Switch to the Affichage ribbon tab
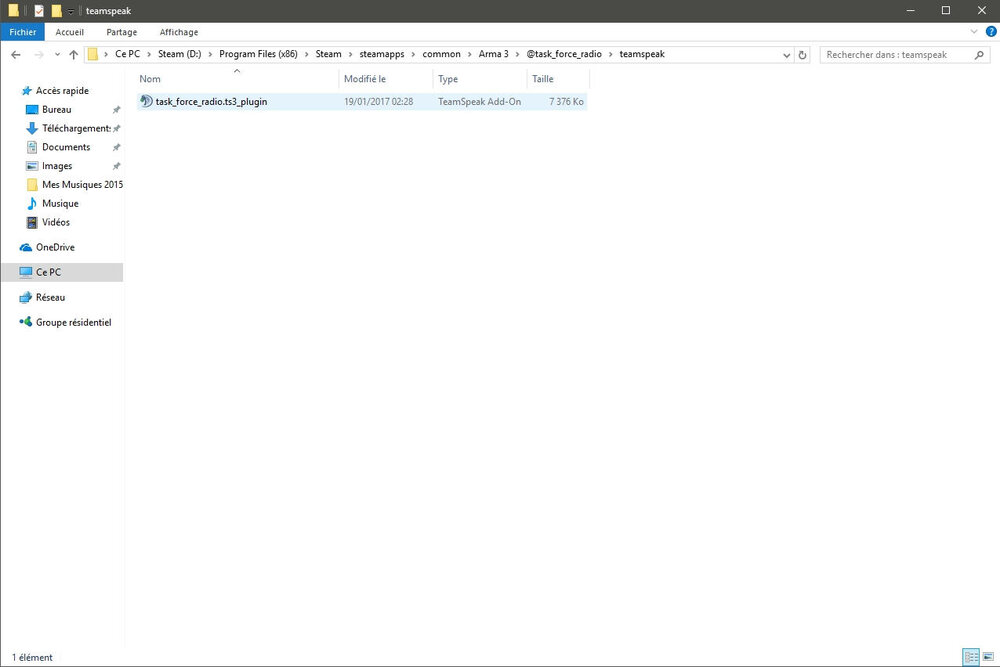The image size is (1000, 667). [x=179, y=32]
